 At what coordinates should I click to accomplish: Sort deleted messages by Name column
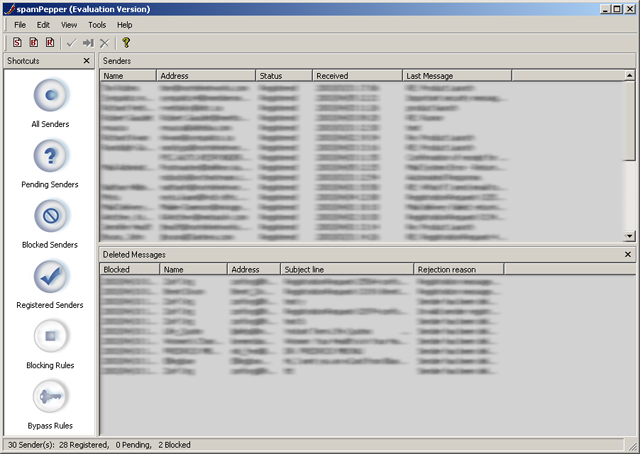193,269
